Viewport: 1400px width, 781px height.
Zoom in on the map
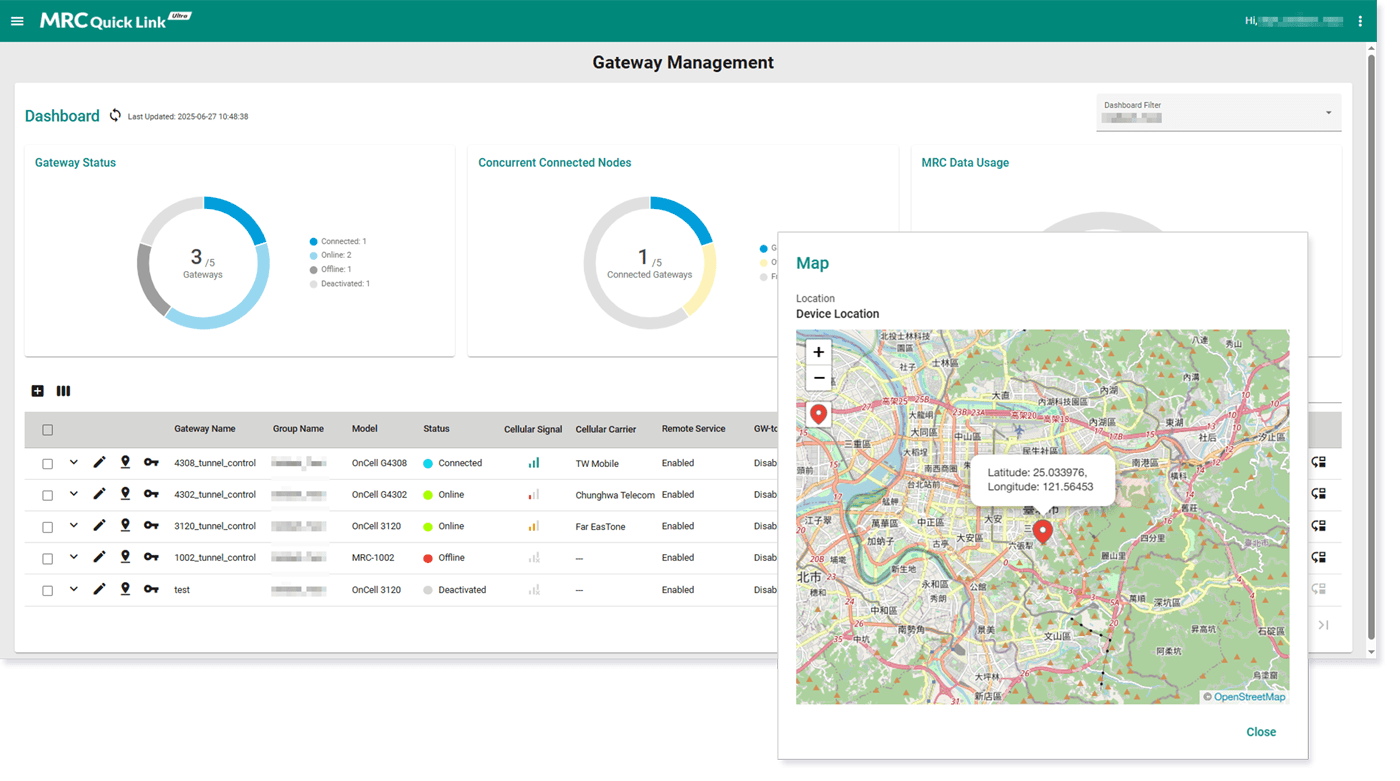click(818, 352)
